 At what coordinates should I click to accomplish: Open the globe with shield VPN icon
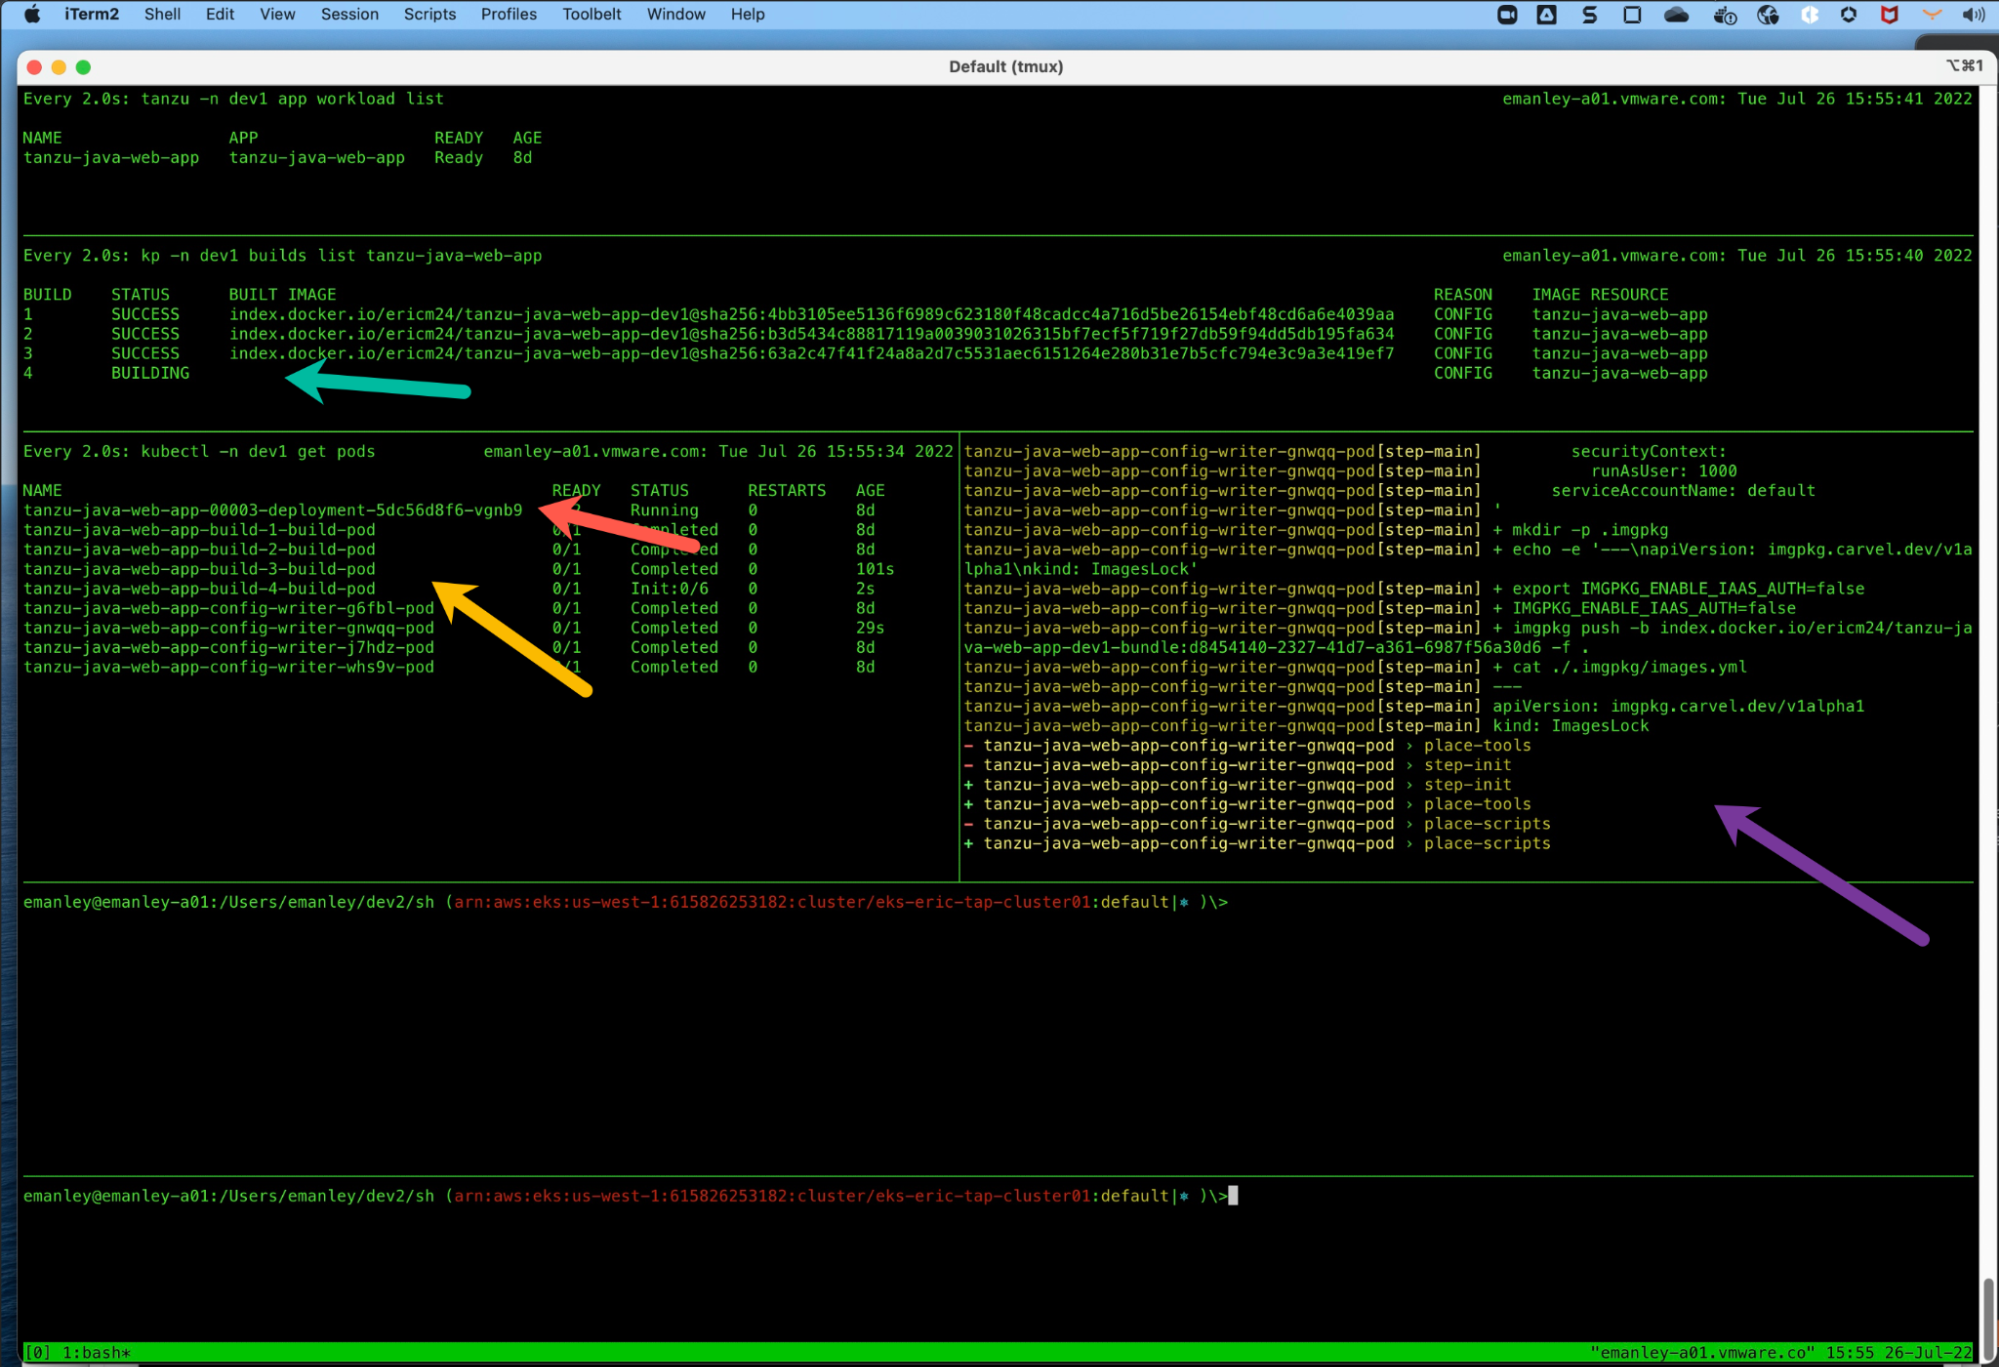coord(1767,14)
